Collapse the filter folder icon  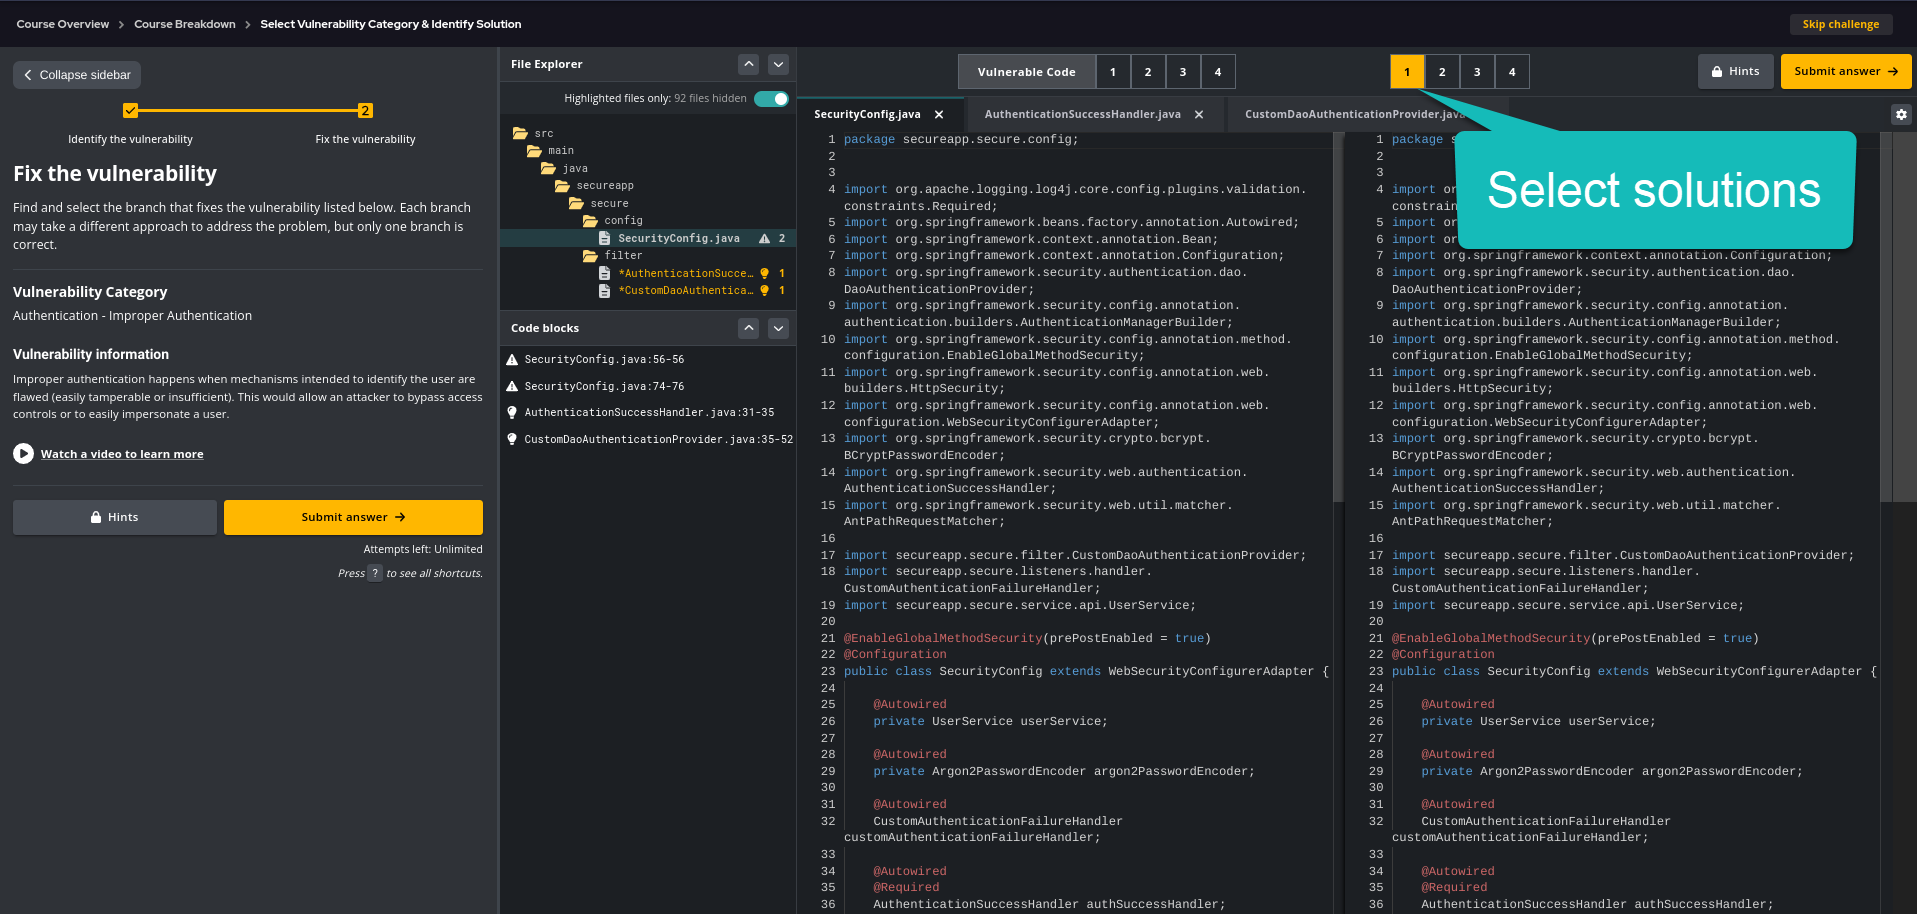coord(590,256)
